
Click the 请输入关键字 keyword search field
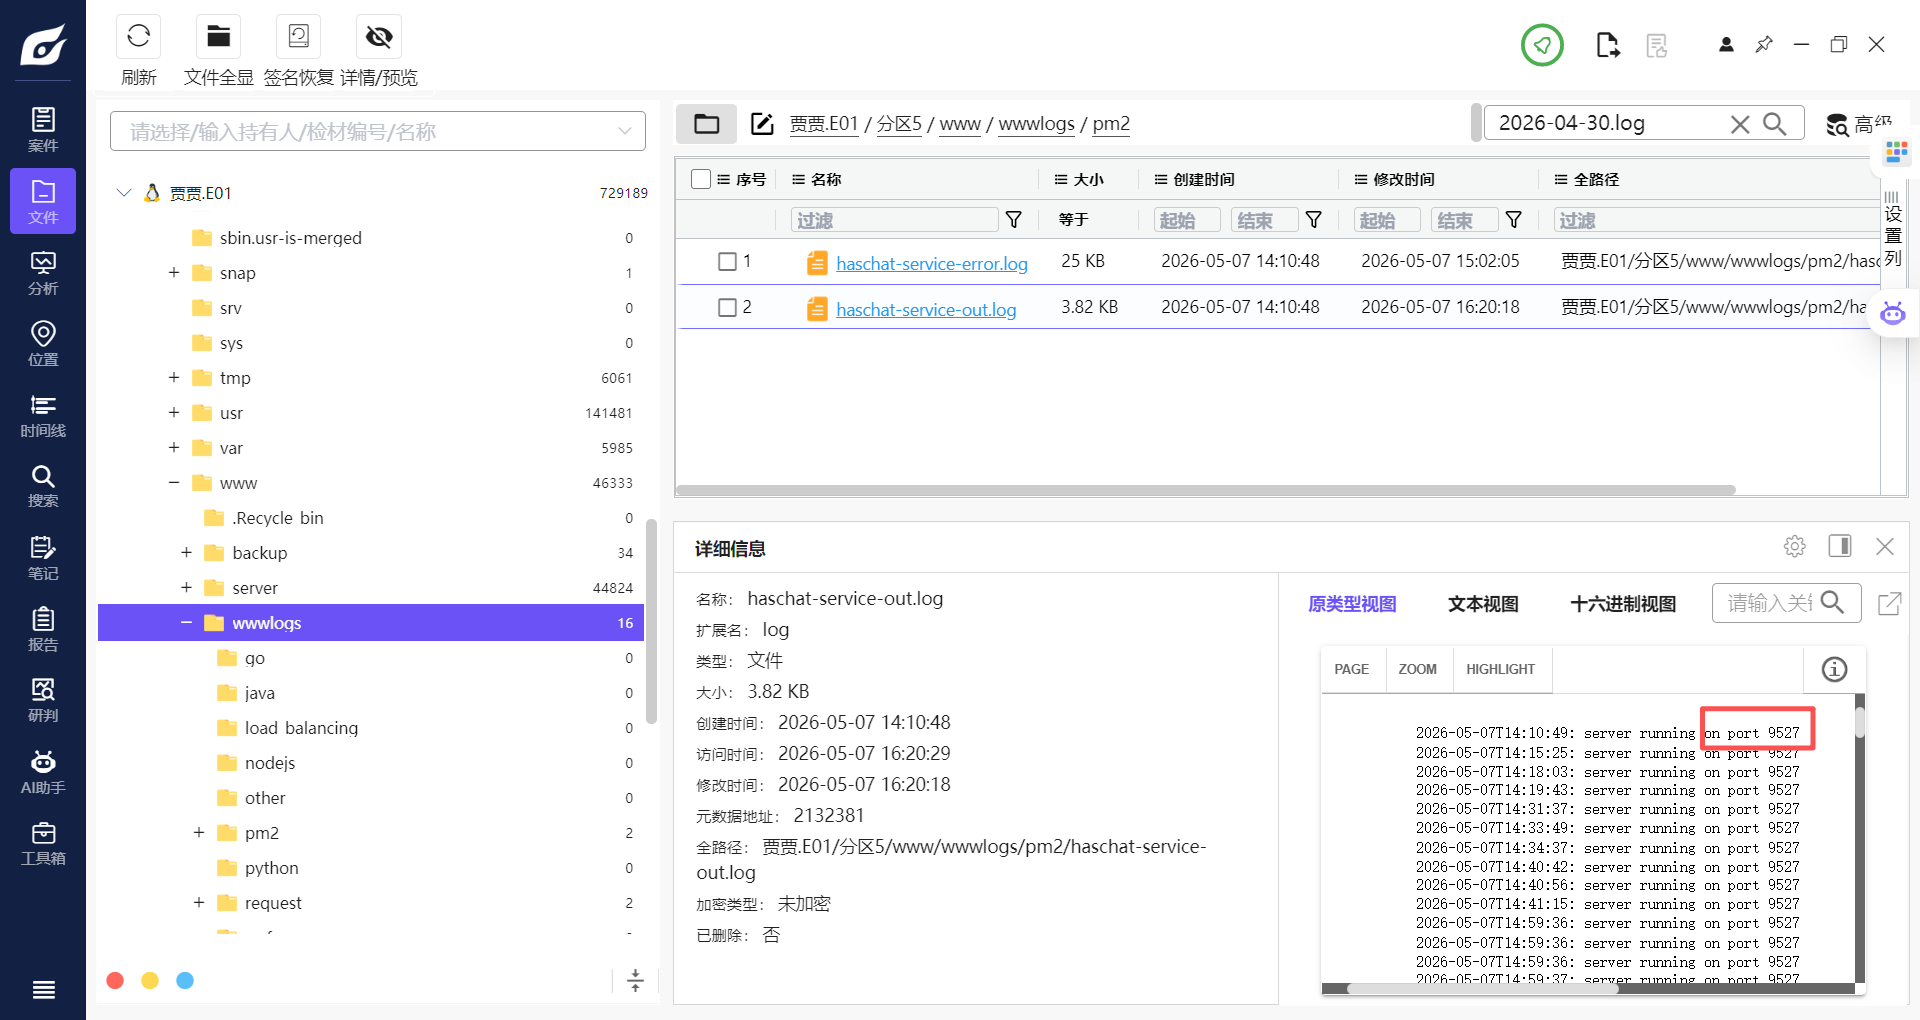coord(1768,603)
